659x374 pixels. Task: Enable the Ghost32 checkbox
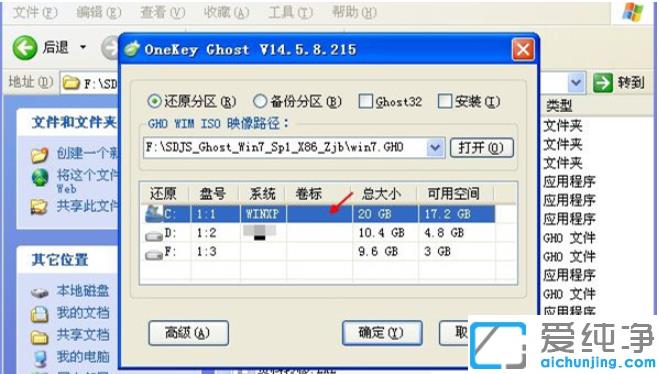tap(365, 101)
